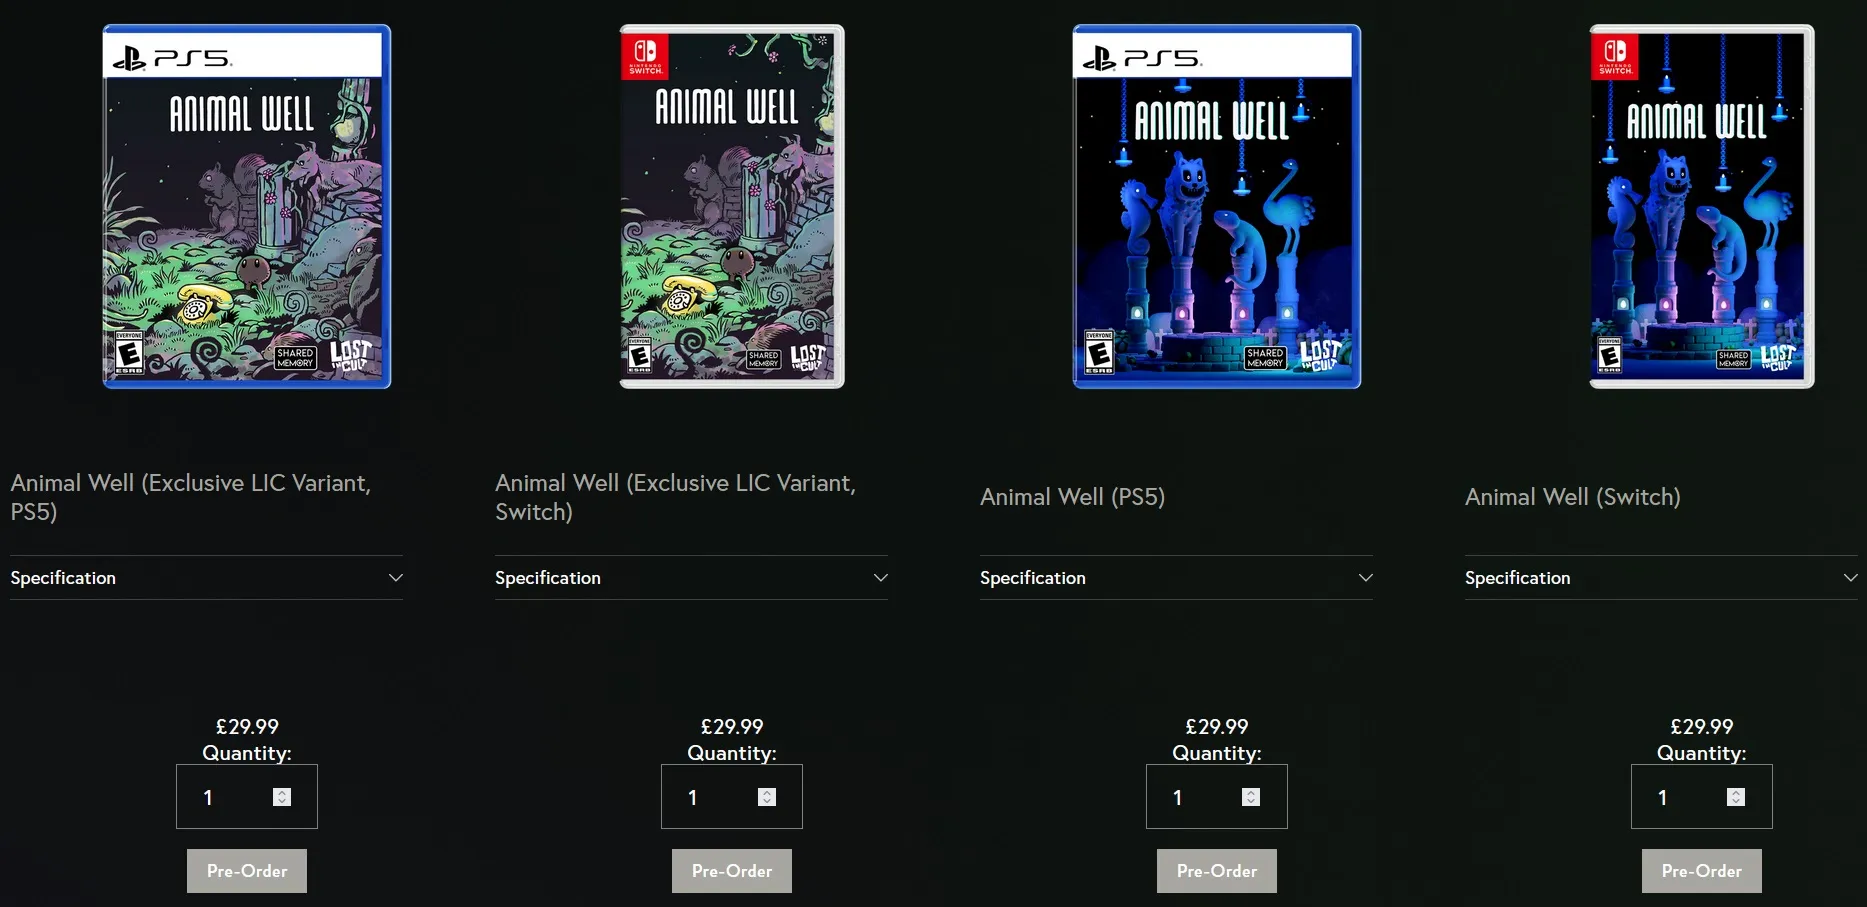Open the Animal Well LIC Variant Switch cover image

pos(732,206)
